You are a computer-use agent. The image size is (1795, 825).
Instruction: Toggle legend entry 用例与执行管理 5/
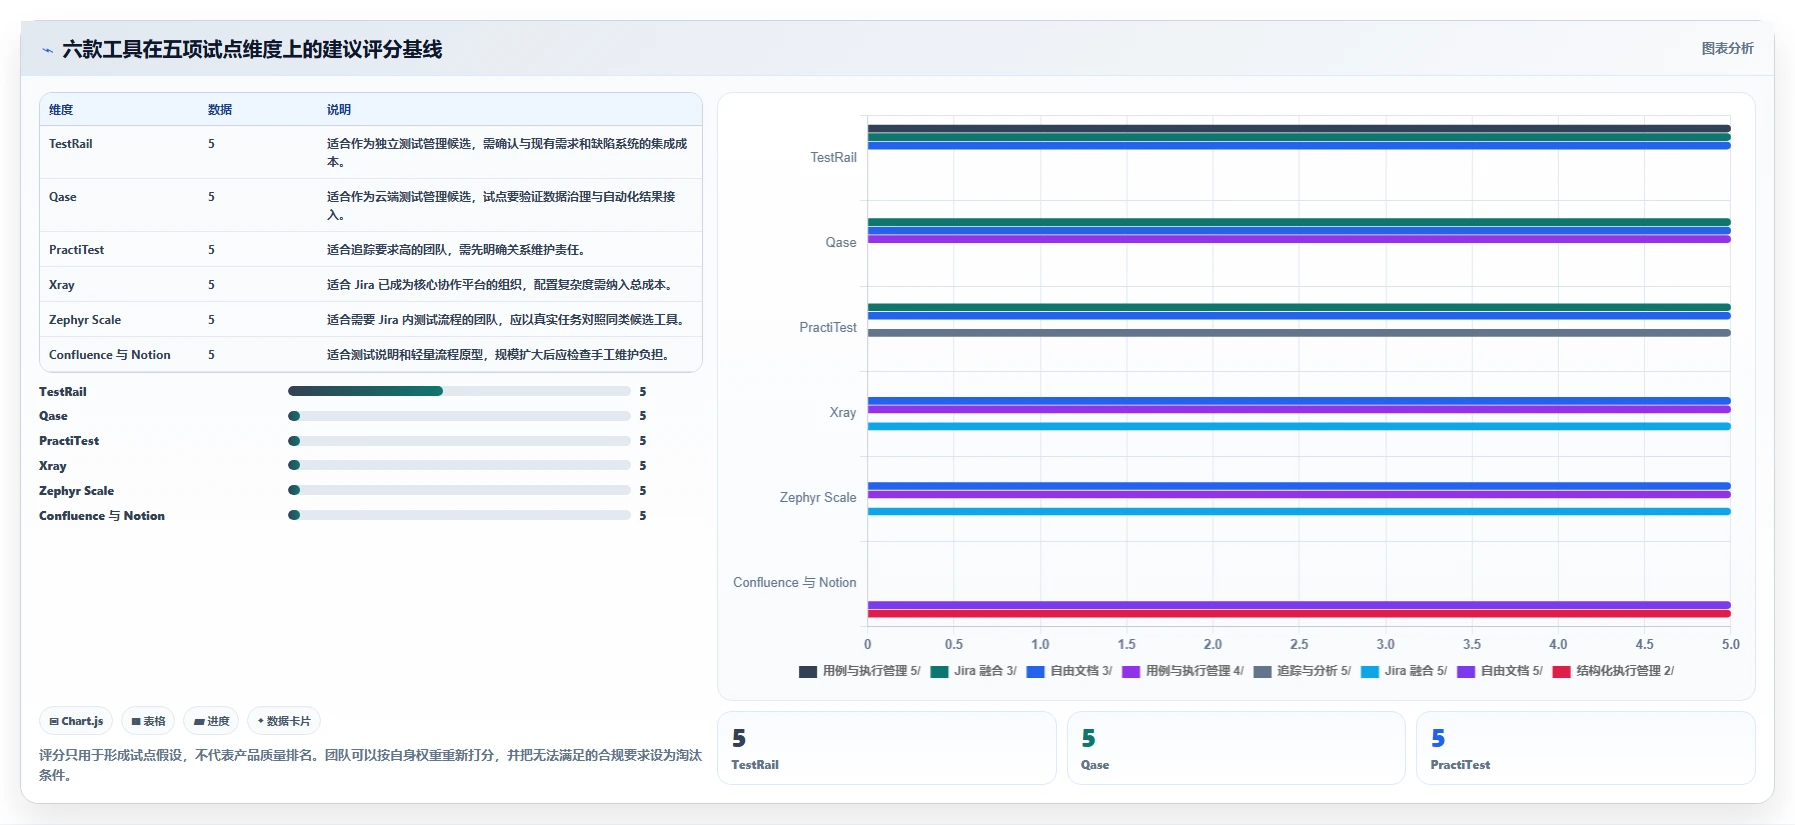(859, 671)
